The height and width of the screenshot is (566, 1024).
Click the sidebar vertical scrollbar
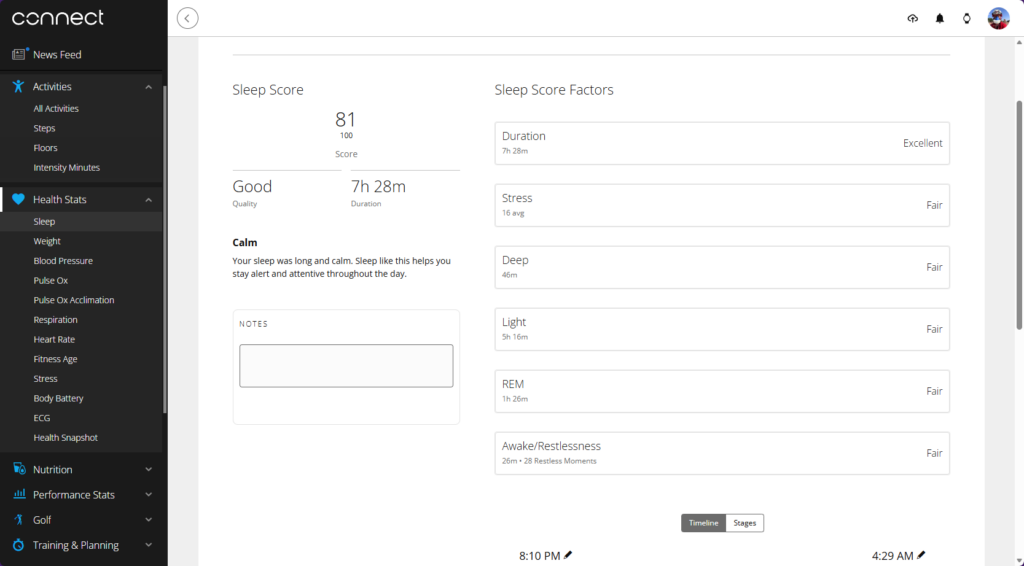click(165, 248)
